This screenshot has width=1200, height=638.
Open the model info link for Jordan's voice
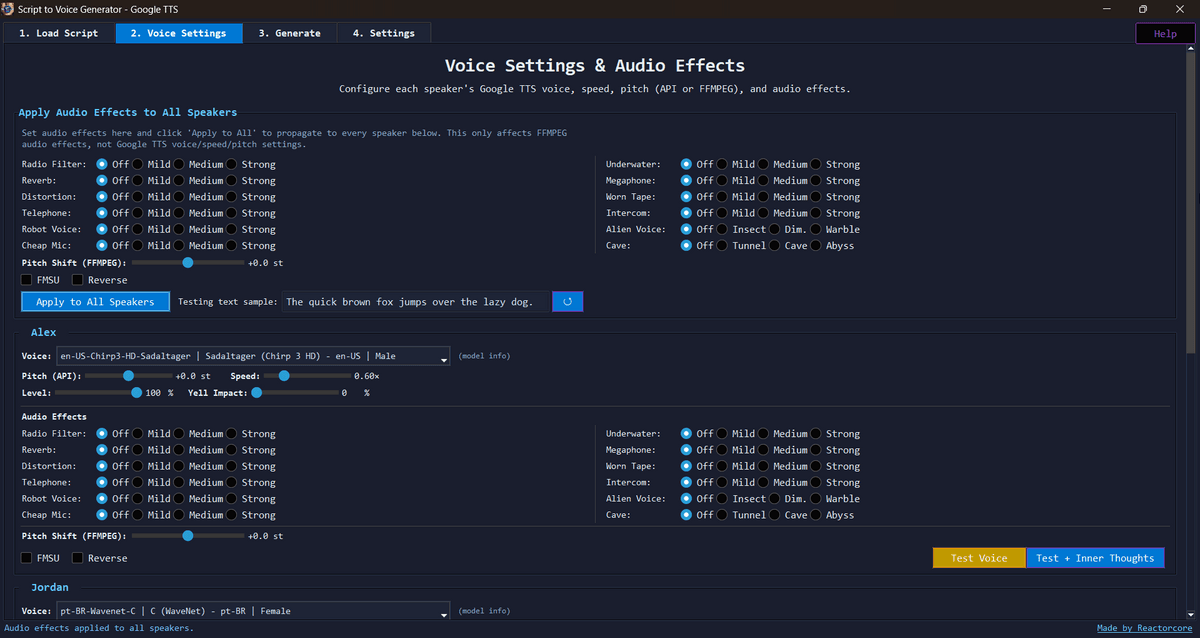pyautogui.click(x=484, y=611)
